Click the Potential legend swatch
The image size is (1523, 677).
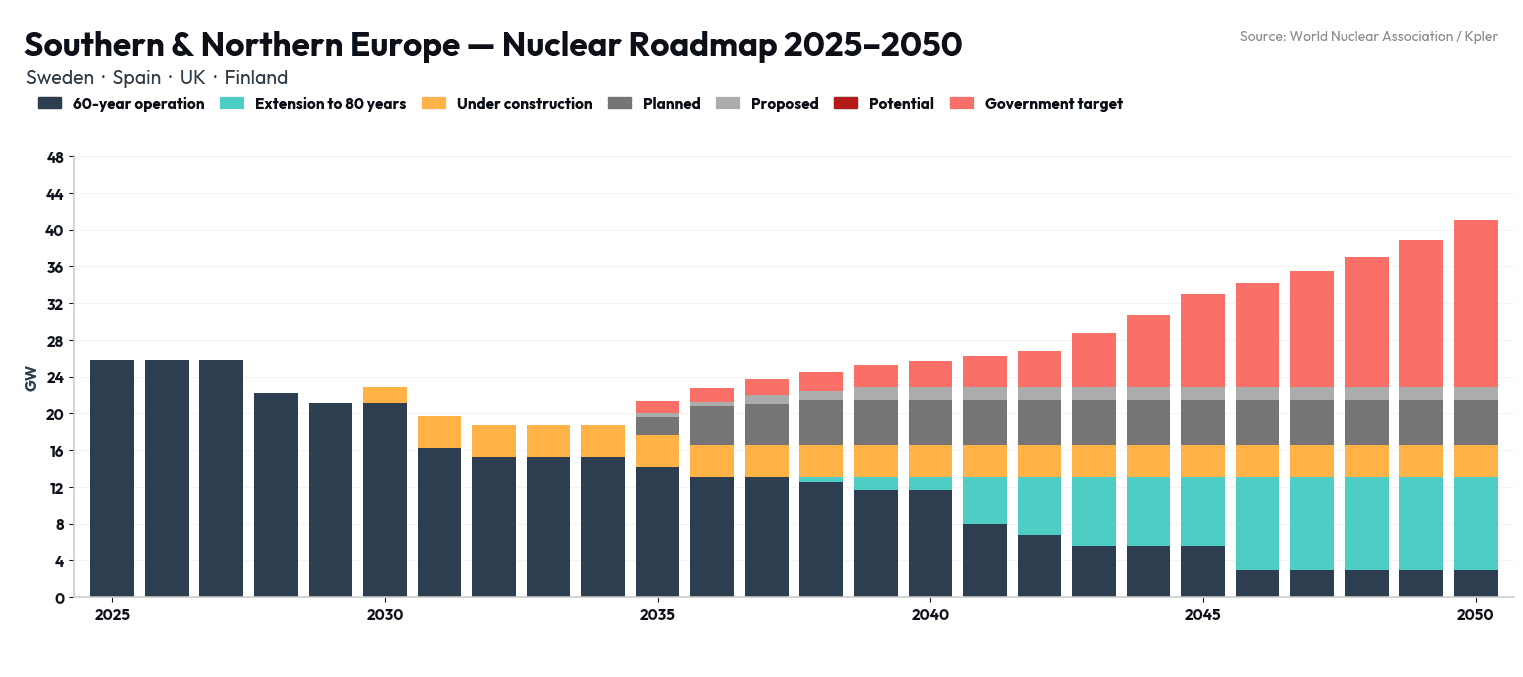[x=846, y=103]
